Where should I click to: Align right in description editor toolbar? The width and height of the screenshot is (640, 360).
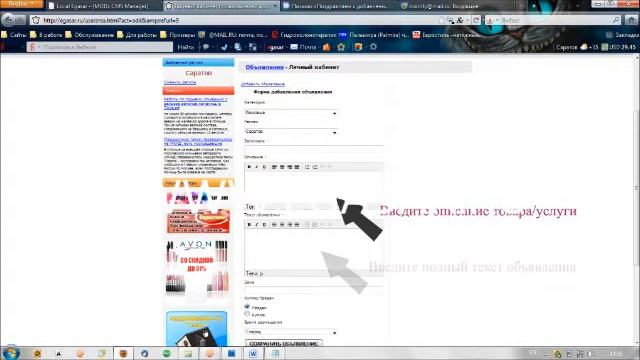pos(289,167)
